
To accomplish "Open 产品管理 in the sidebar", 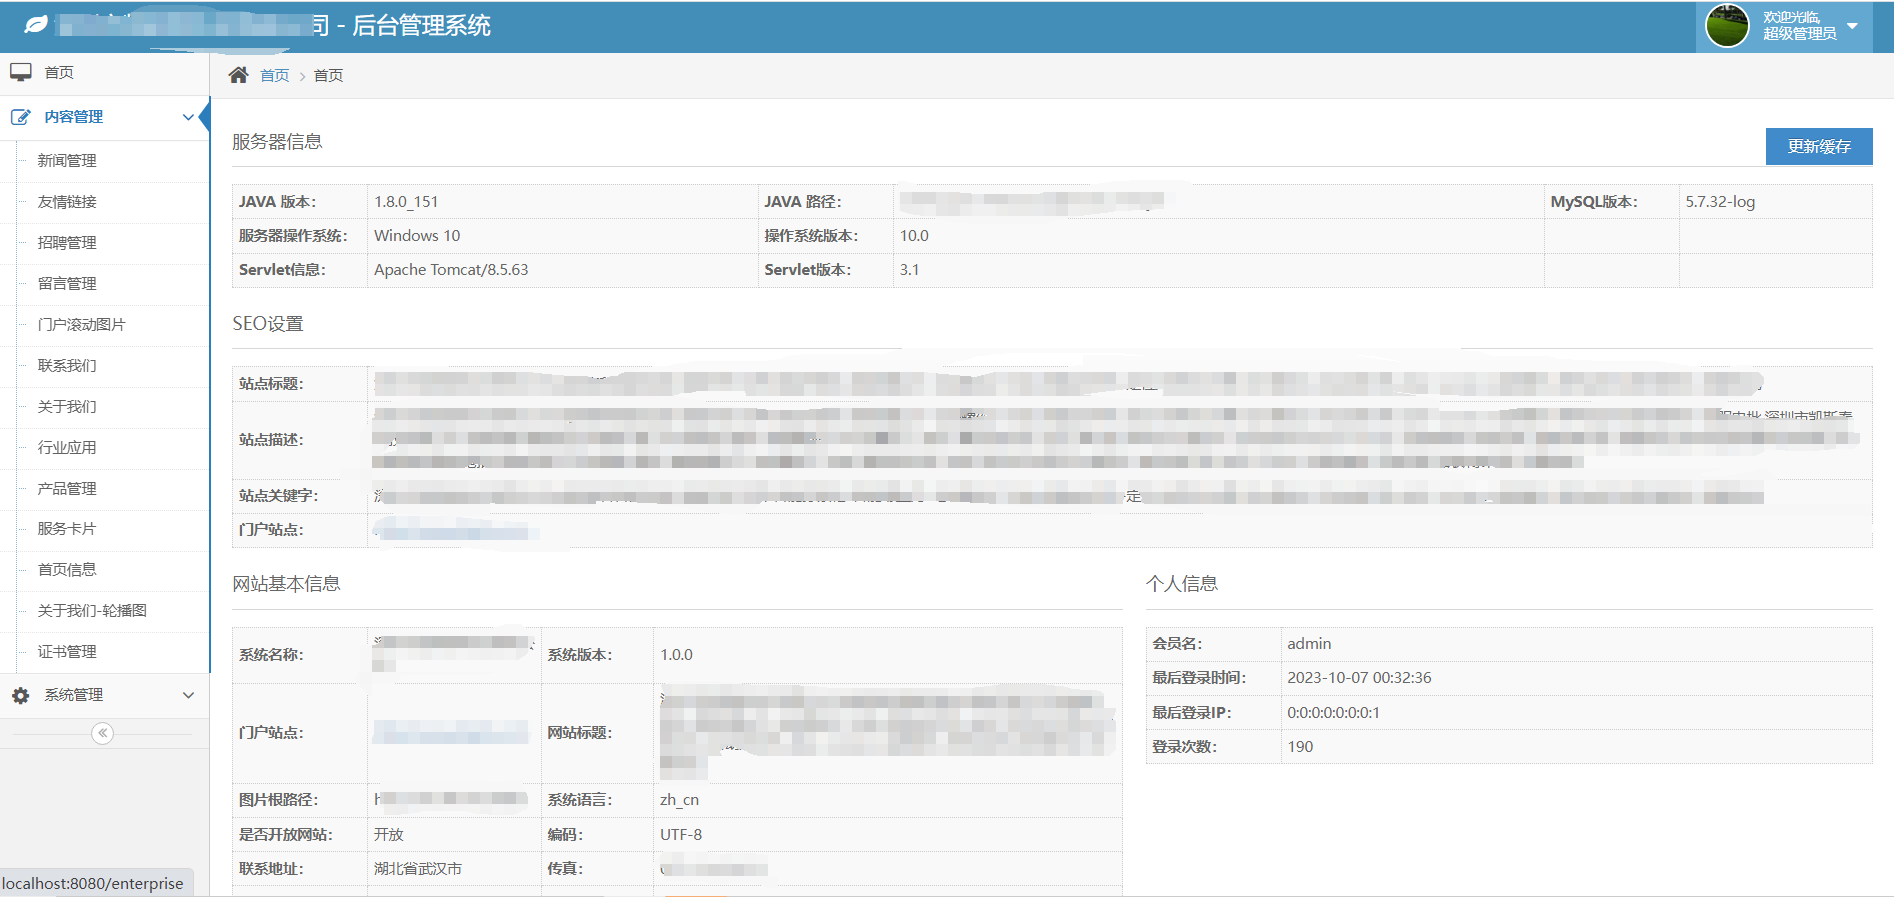I will (x=67, y=488).
